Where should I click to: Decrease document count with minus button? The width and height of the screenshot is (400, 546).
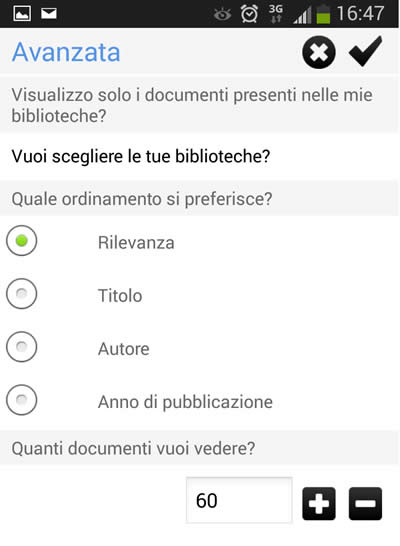[x=365, y=504]
